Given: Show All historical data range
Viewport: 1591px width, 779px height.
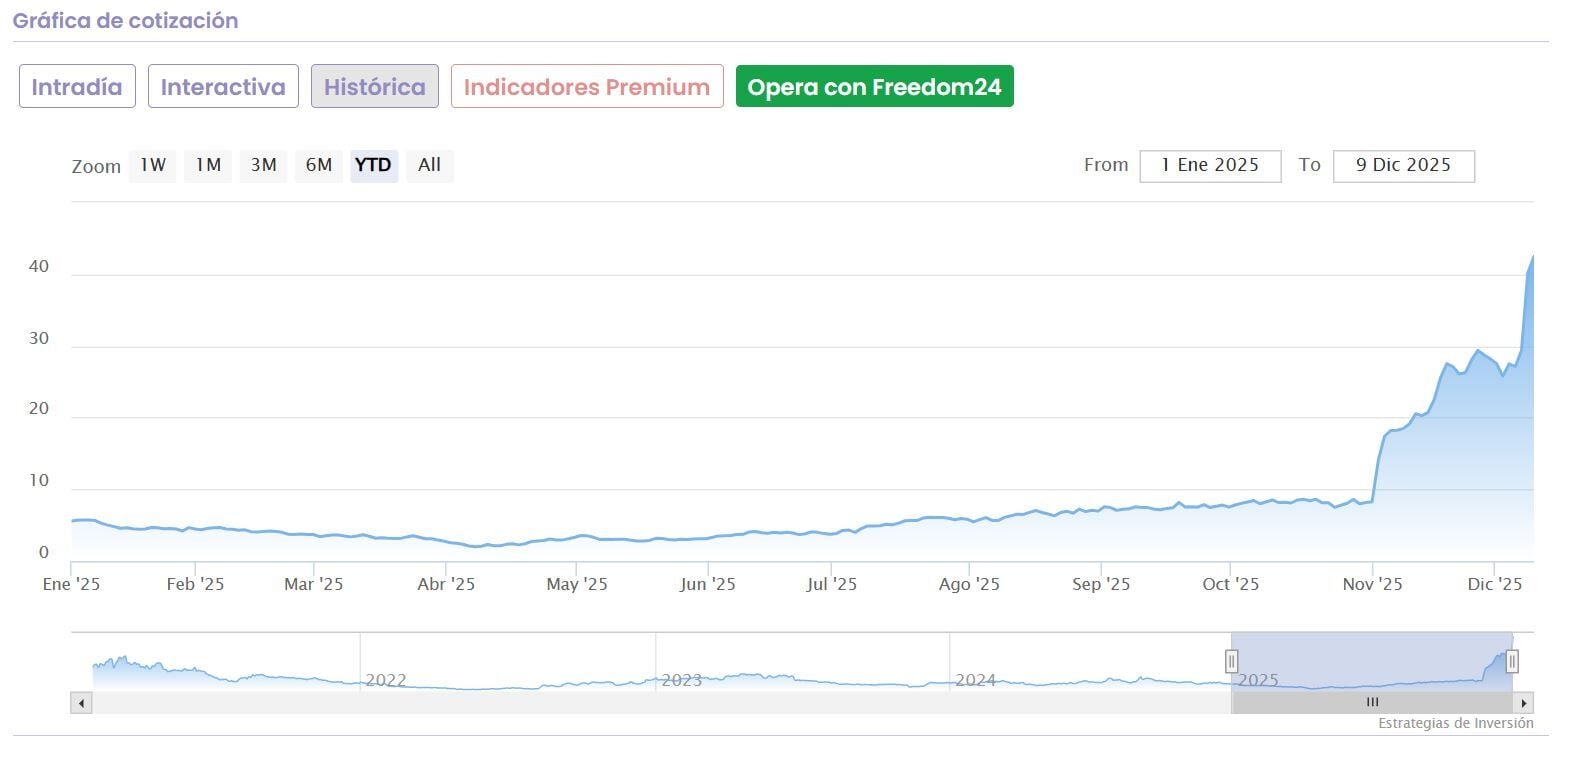Looking at the screenshot, I should (429, 165).
